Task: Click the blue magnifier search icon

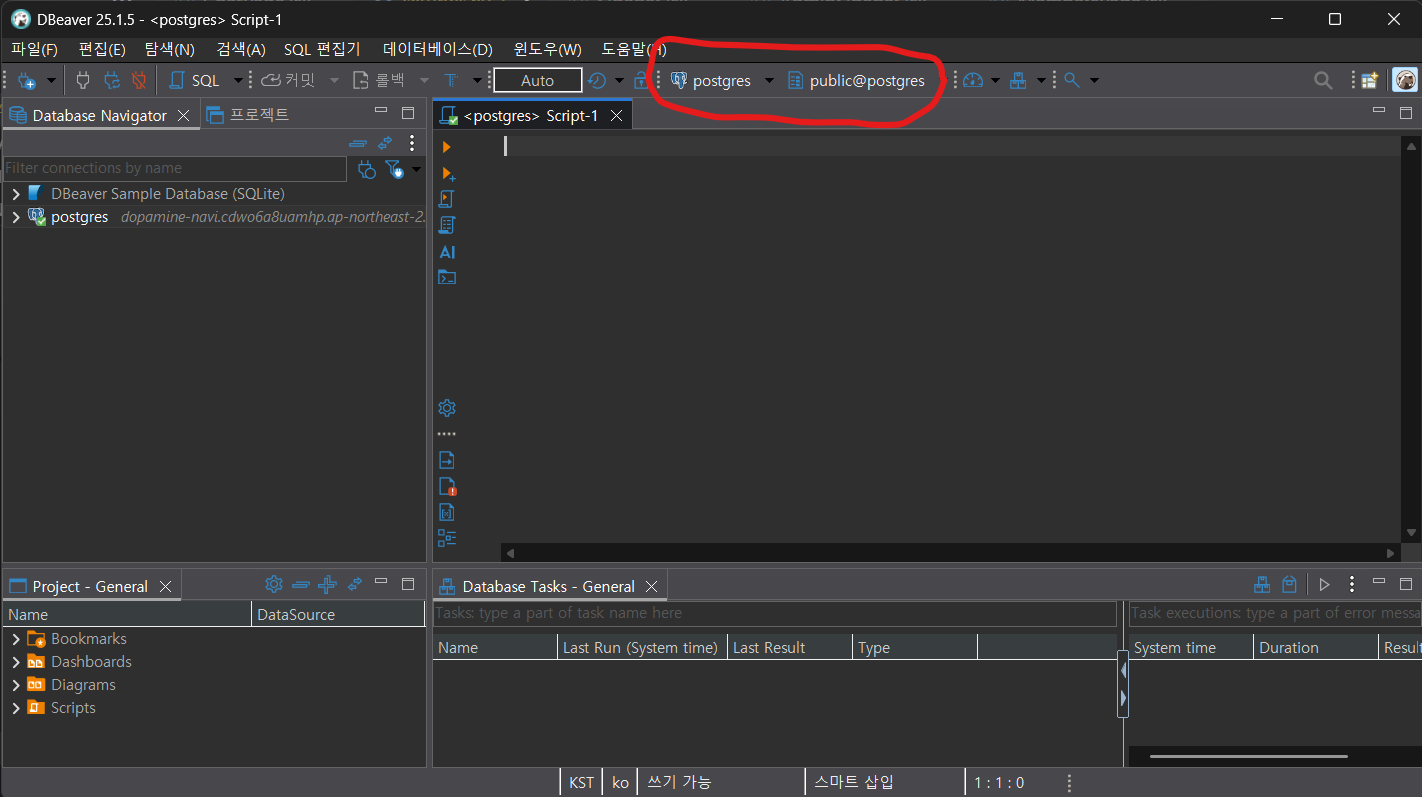Action: point(1072,80)
